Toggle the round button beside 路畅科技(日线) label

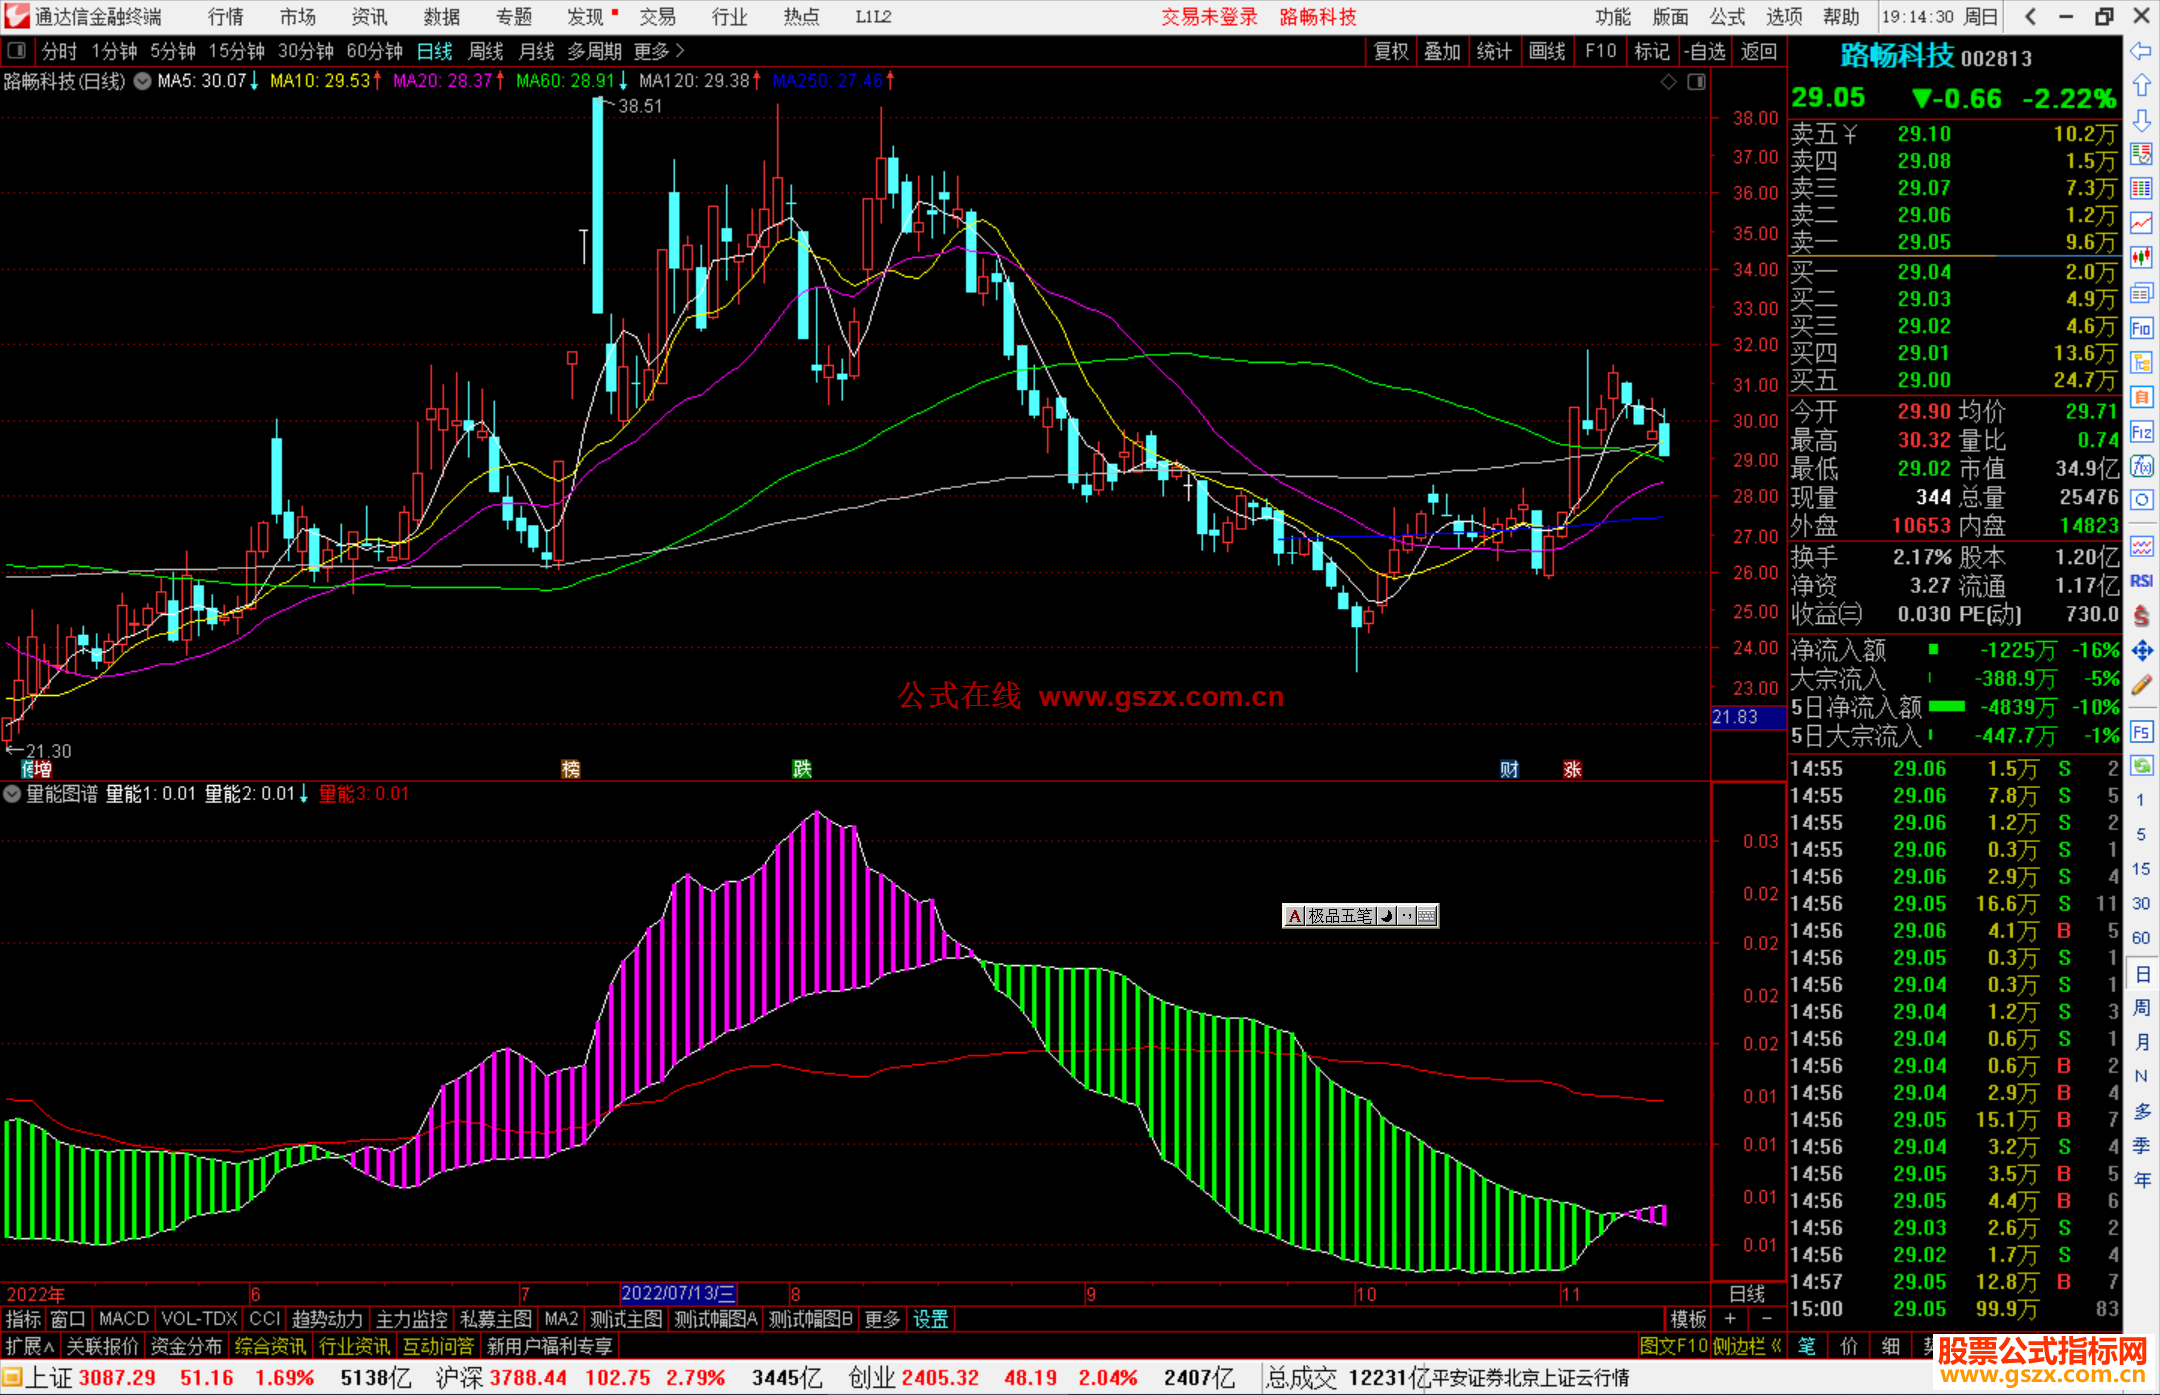(143, 81)
